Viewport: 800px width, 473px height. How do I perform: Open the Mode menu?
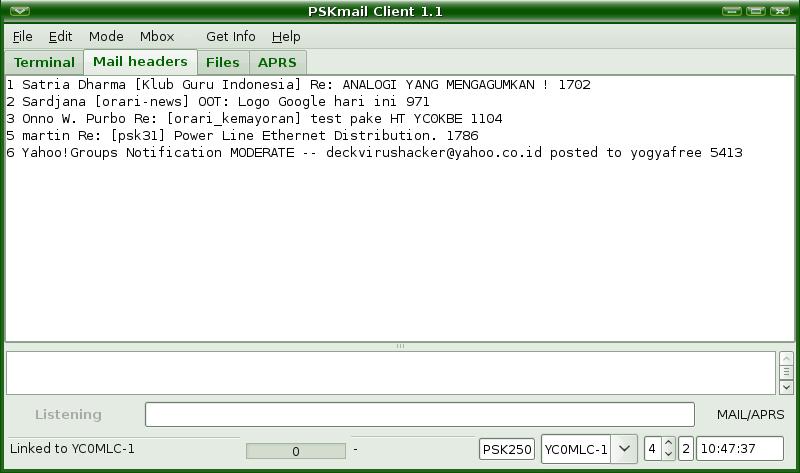(106, 37)
